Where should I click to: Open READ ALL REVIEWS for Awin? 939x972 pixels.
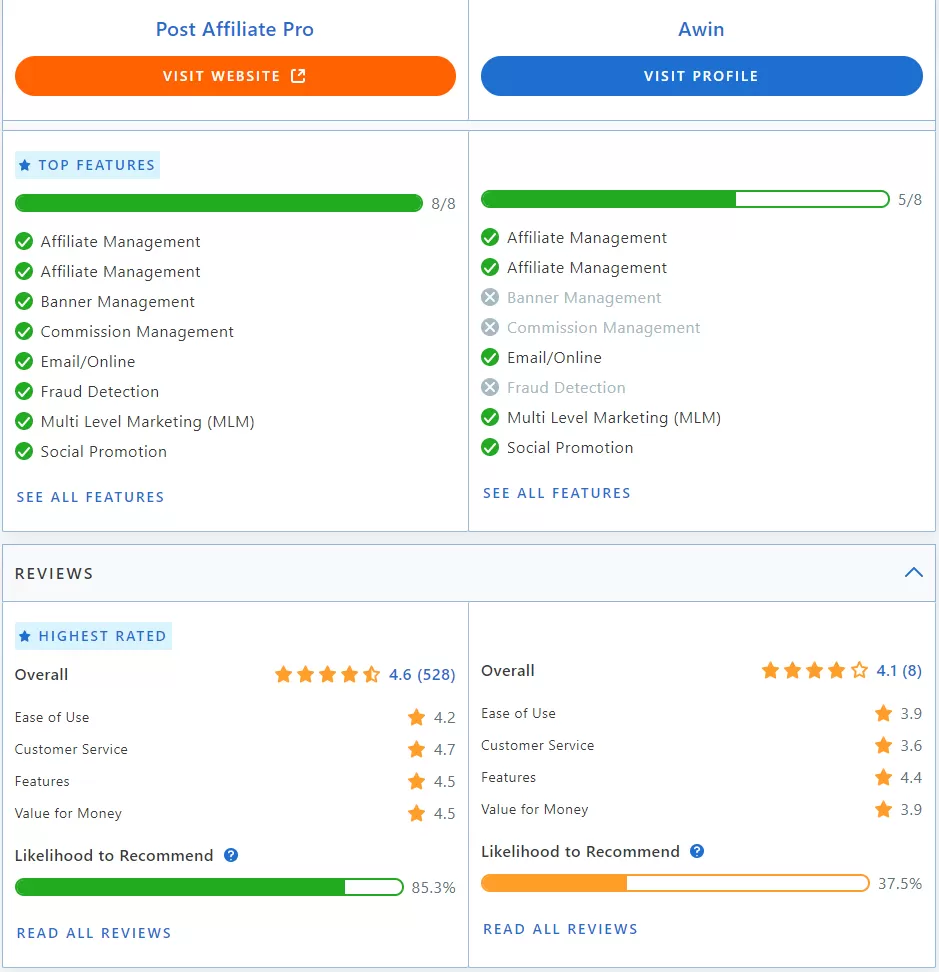click(560, 929)
